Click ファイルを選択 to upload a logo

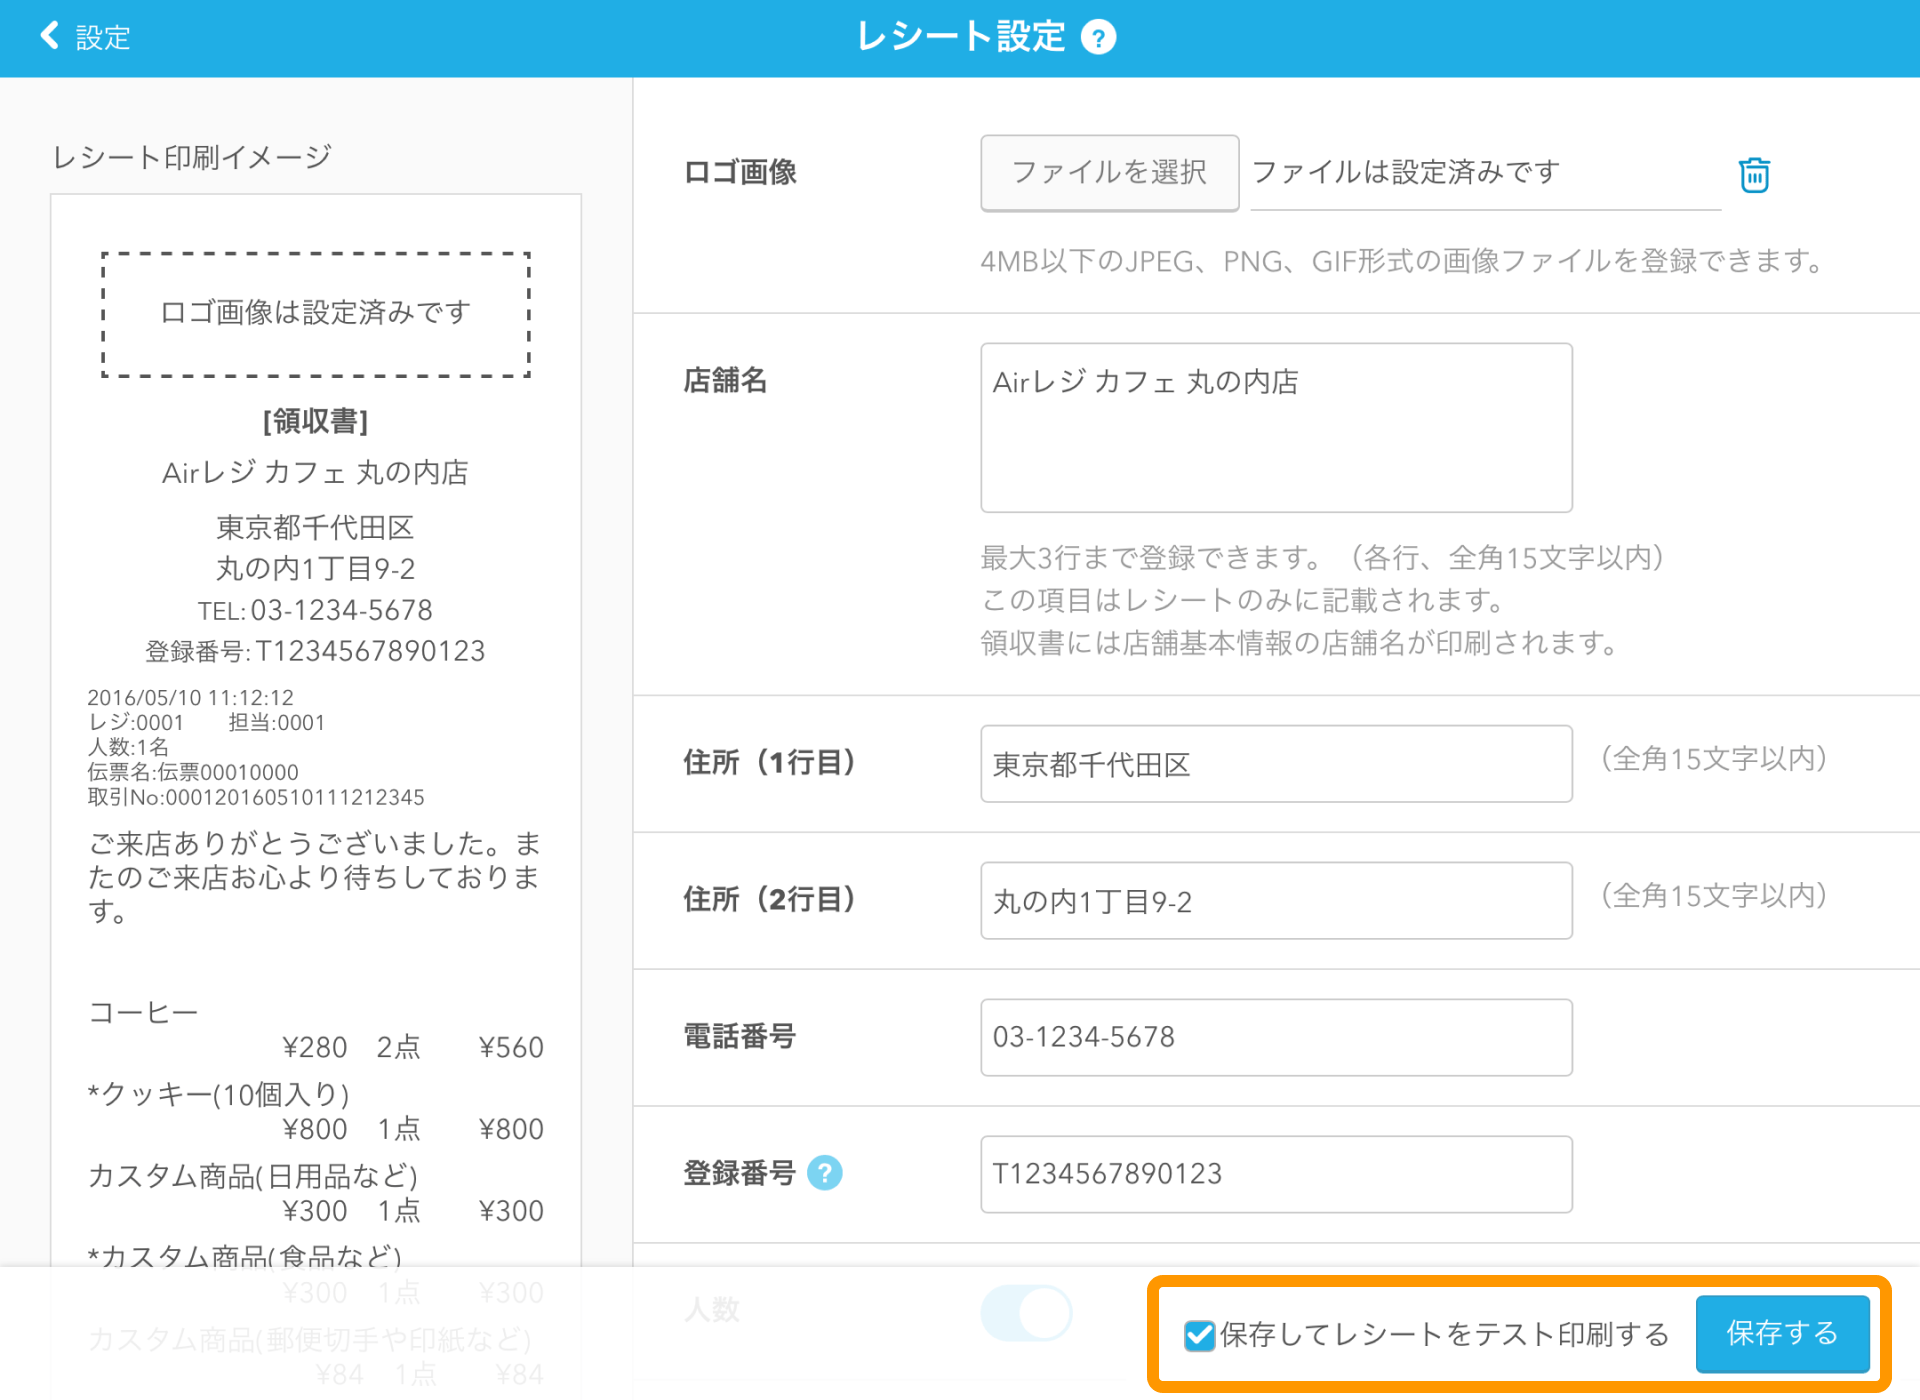(1109, 172)
